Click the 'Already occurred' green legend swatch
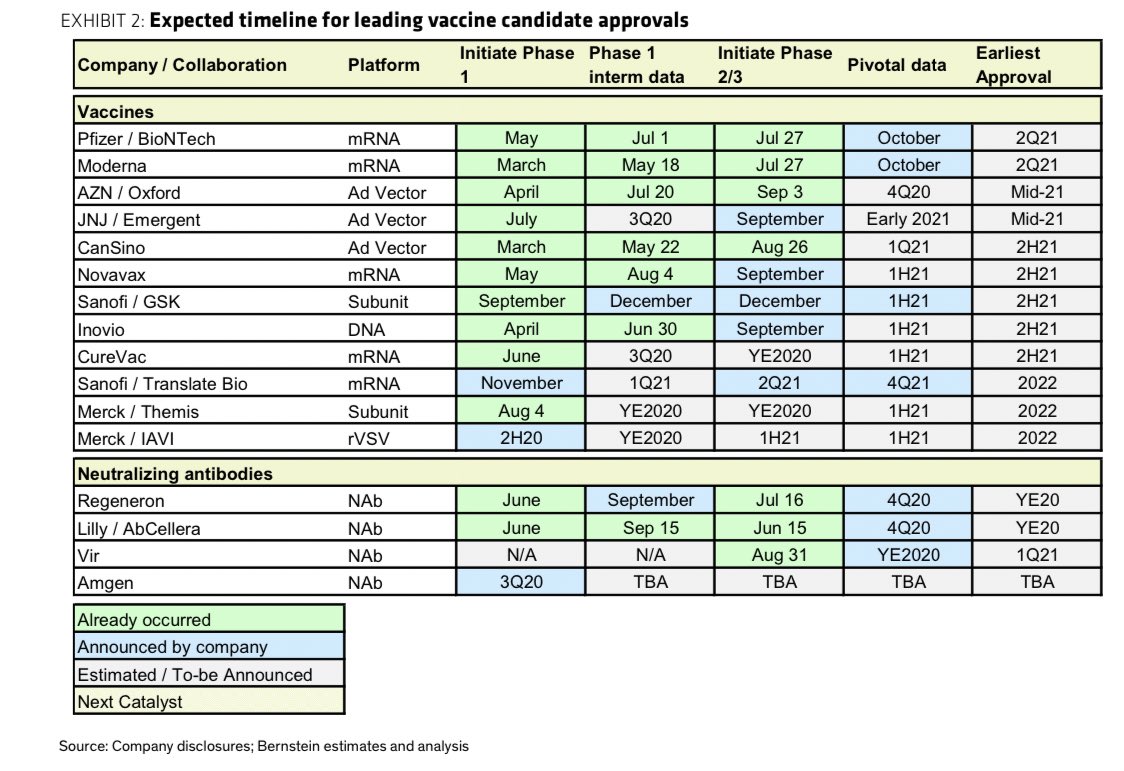Screen dimensions: 1124x771 [208, 620]
